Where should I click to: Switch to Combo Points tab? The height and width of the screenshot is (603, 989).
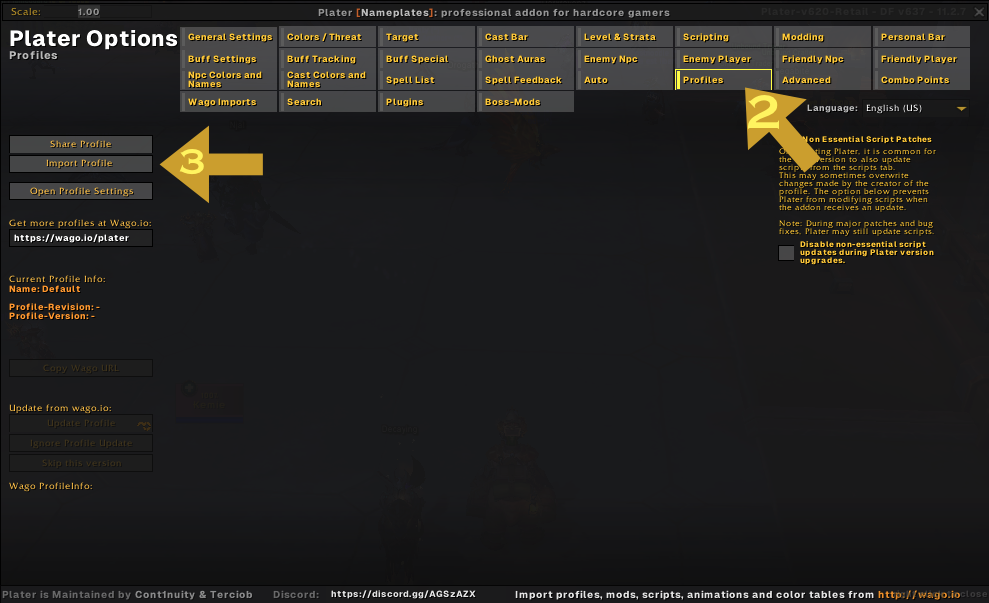tap(922, 79)
